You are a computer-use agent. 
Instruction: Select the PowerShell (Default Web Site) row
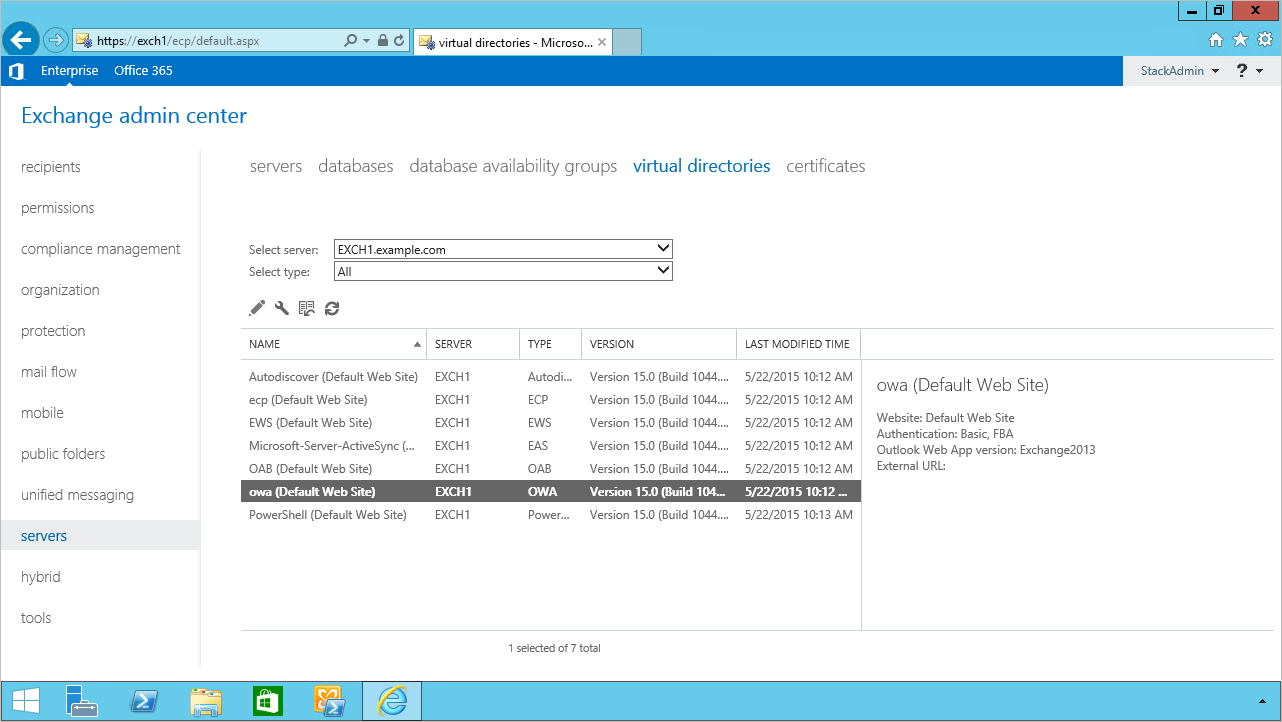tap(550, 515)
